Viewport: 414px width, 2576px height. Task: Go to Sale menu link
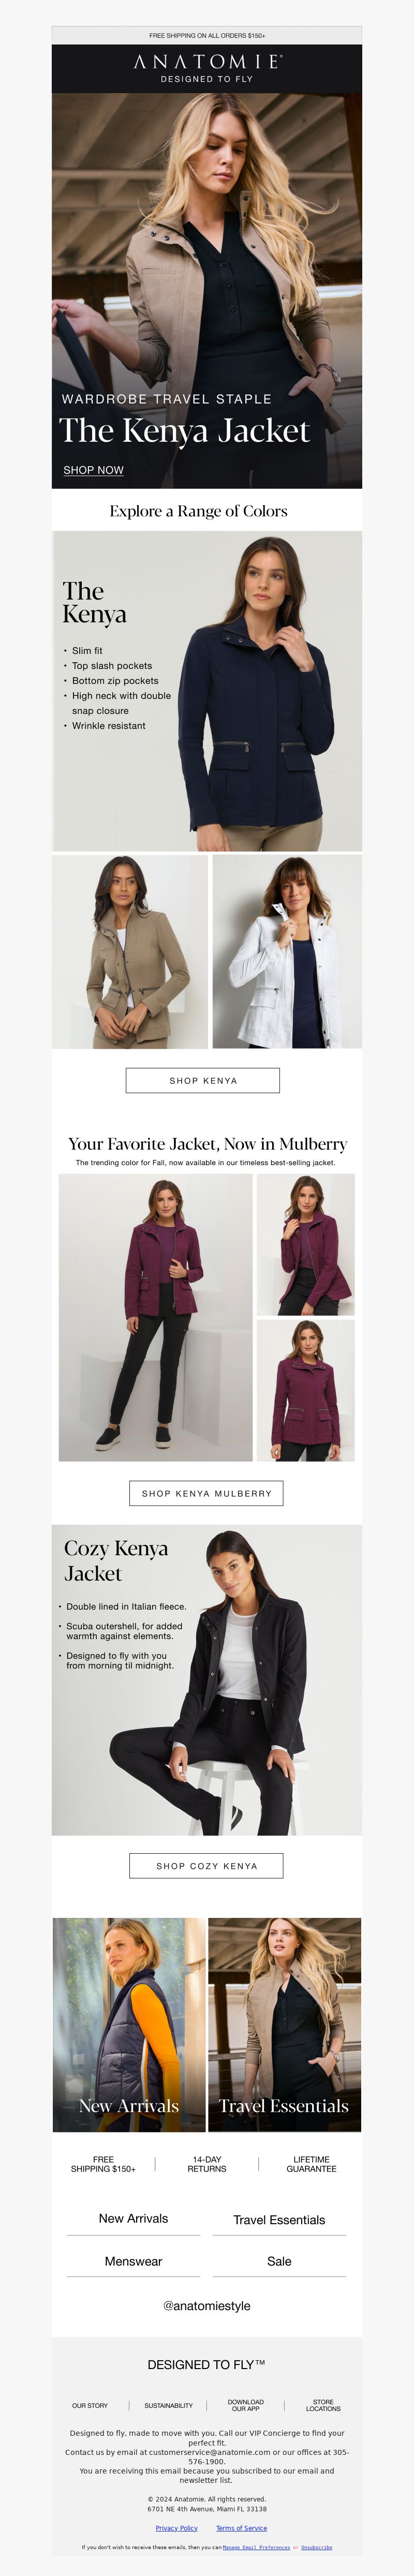point(279,2261)
